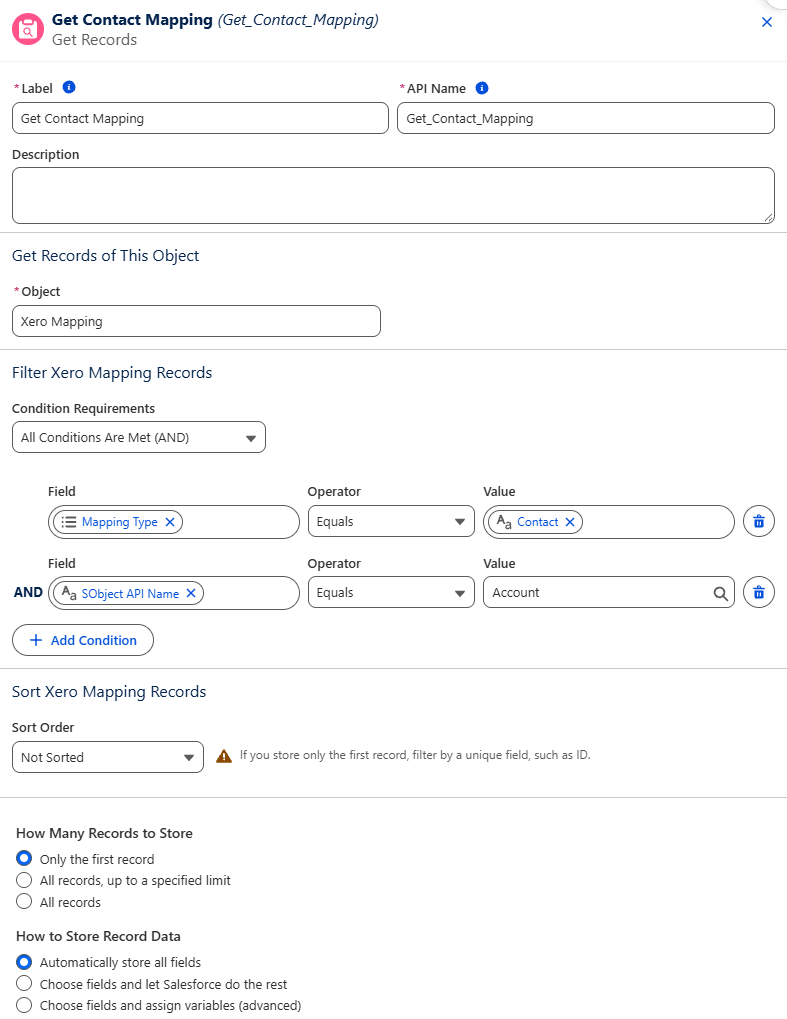Close the Get Contact Mapping panel
This screenshot has width=787, height=1019.
767,22
